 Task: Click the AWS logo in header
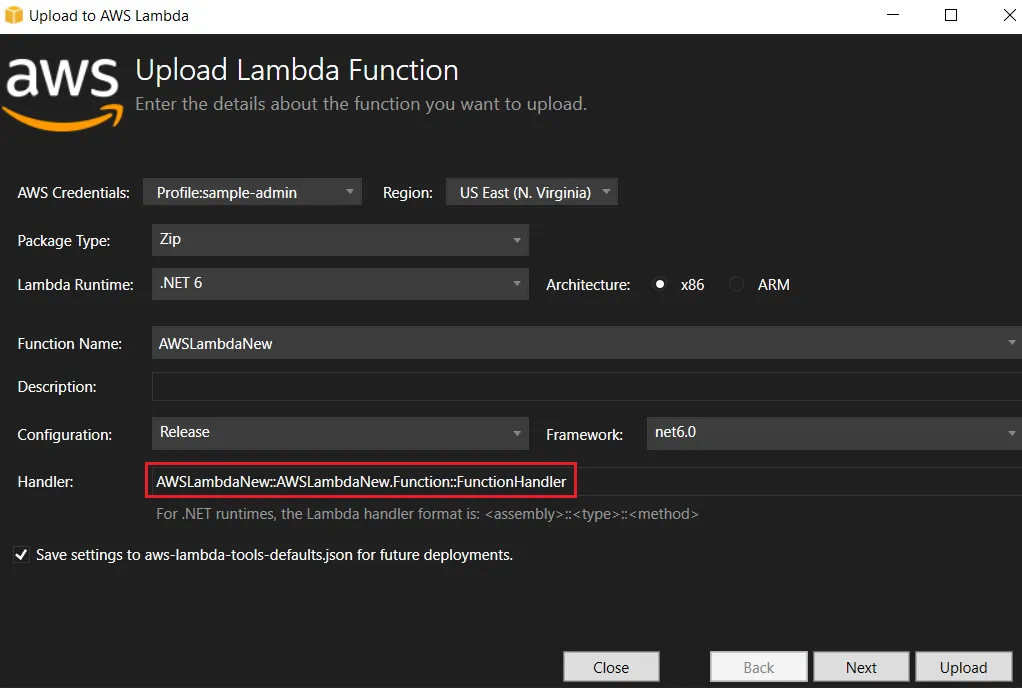[x=63, y=93]
